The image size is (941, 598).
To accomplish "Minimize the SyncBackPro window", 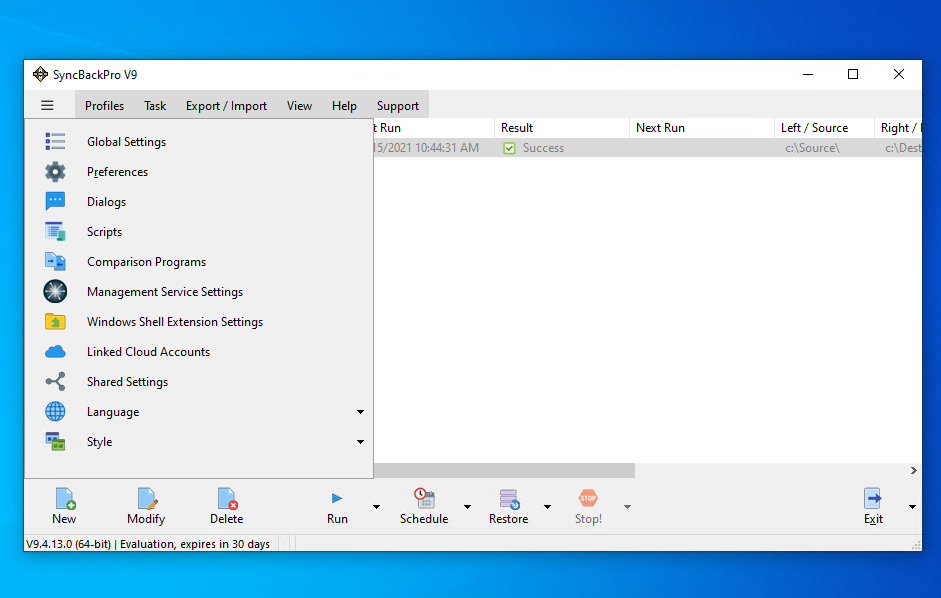I will coord(808,74).
